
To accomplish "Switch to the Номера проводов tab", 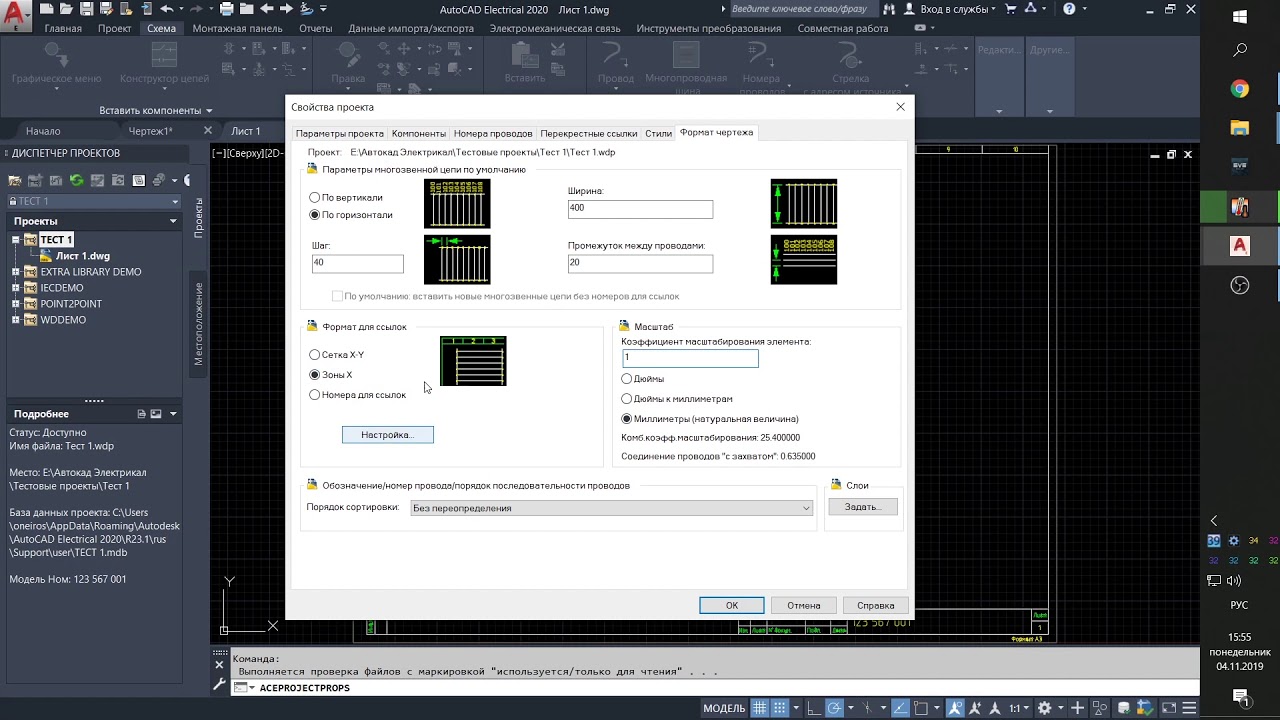I will (493, 133).
